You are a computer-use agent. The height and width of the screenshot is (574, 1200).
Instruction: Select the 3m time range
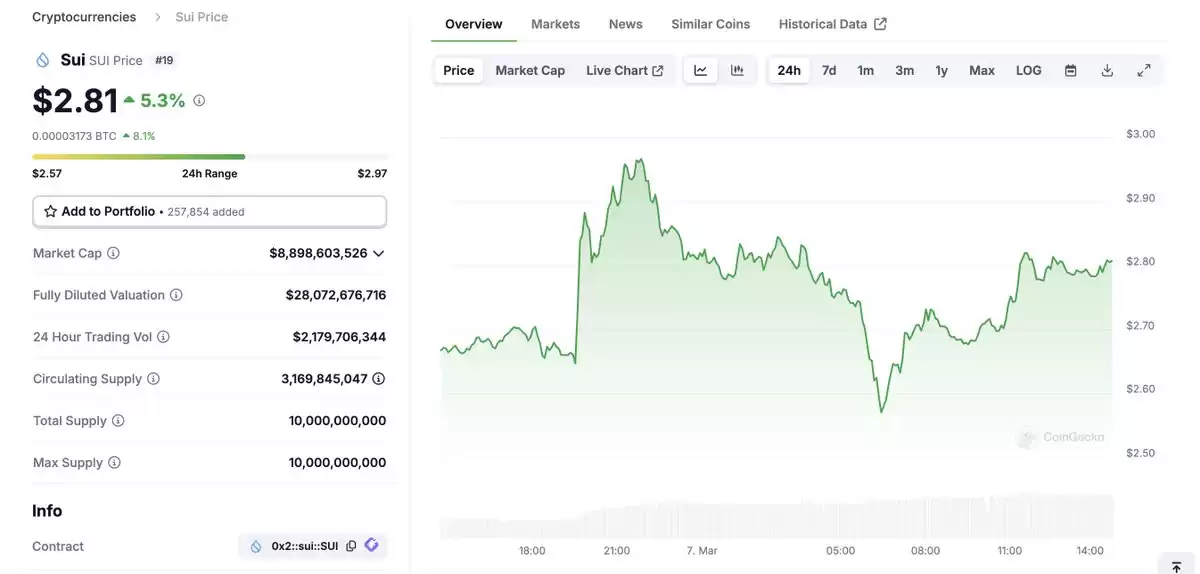904,70
